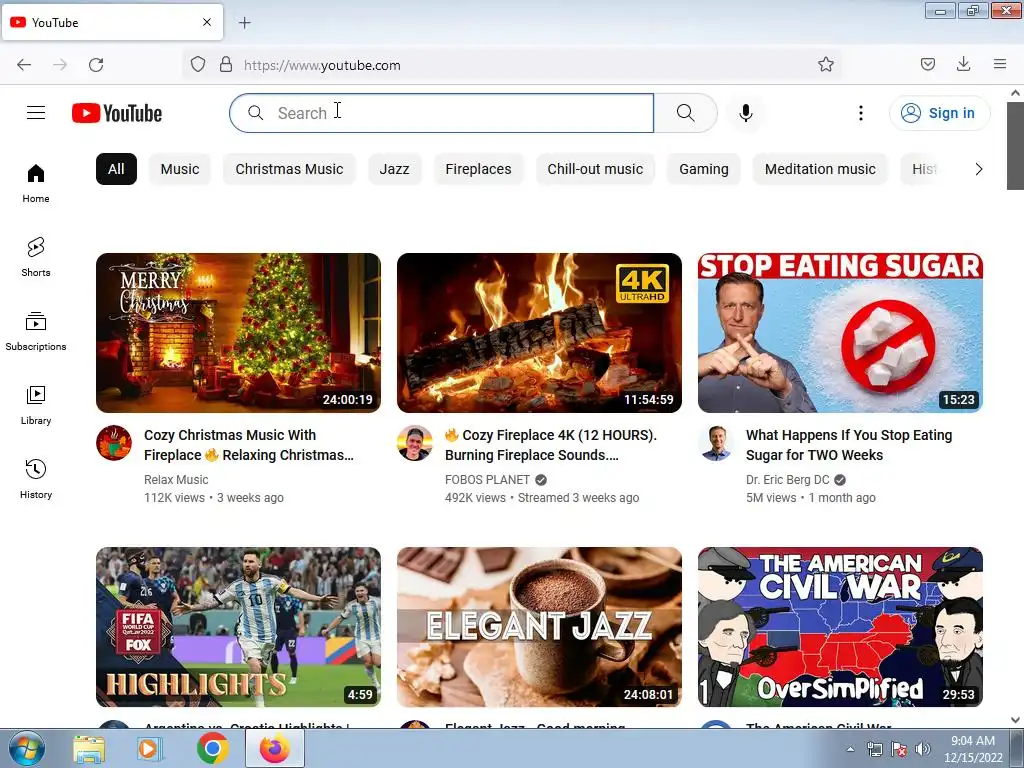The width and height of the screenshot is (1024, 768).
Task: Open History in sidebar
Action: click(36, 479)
